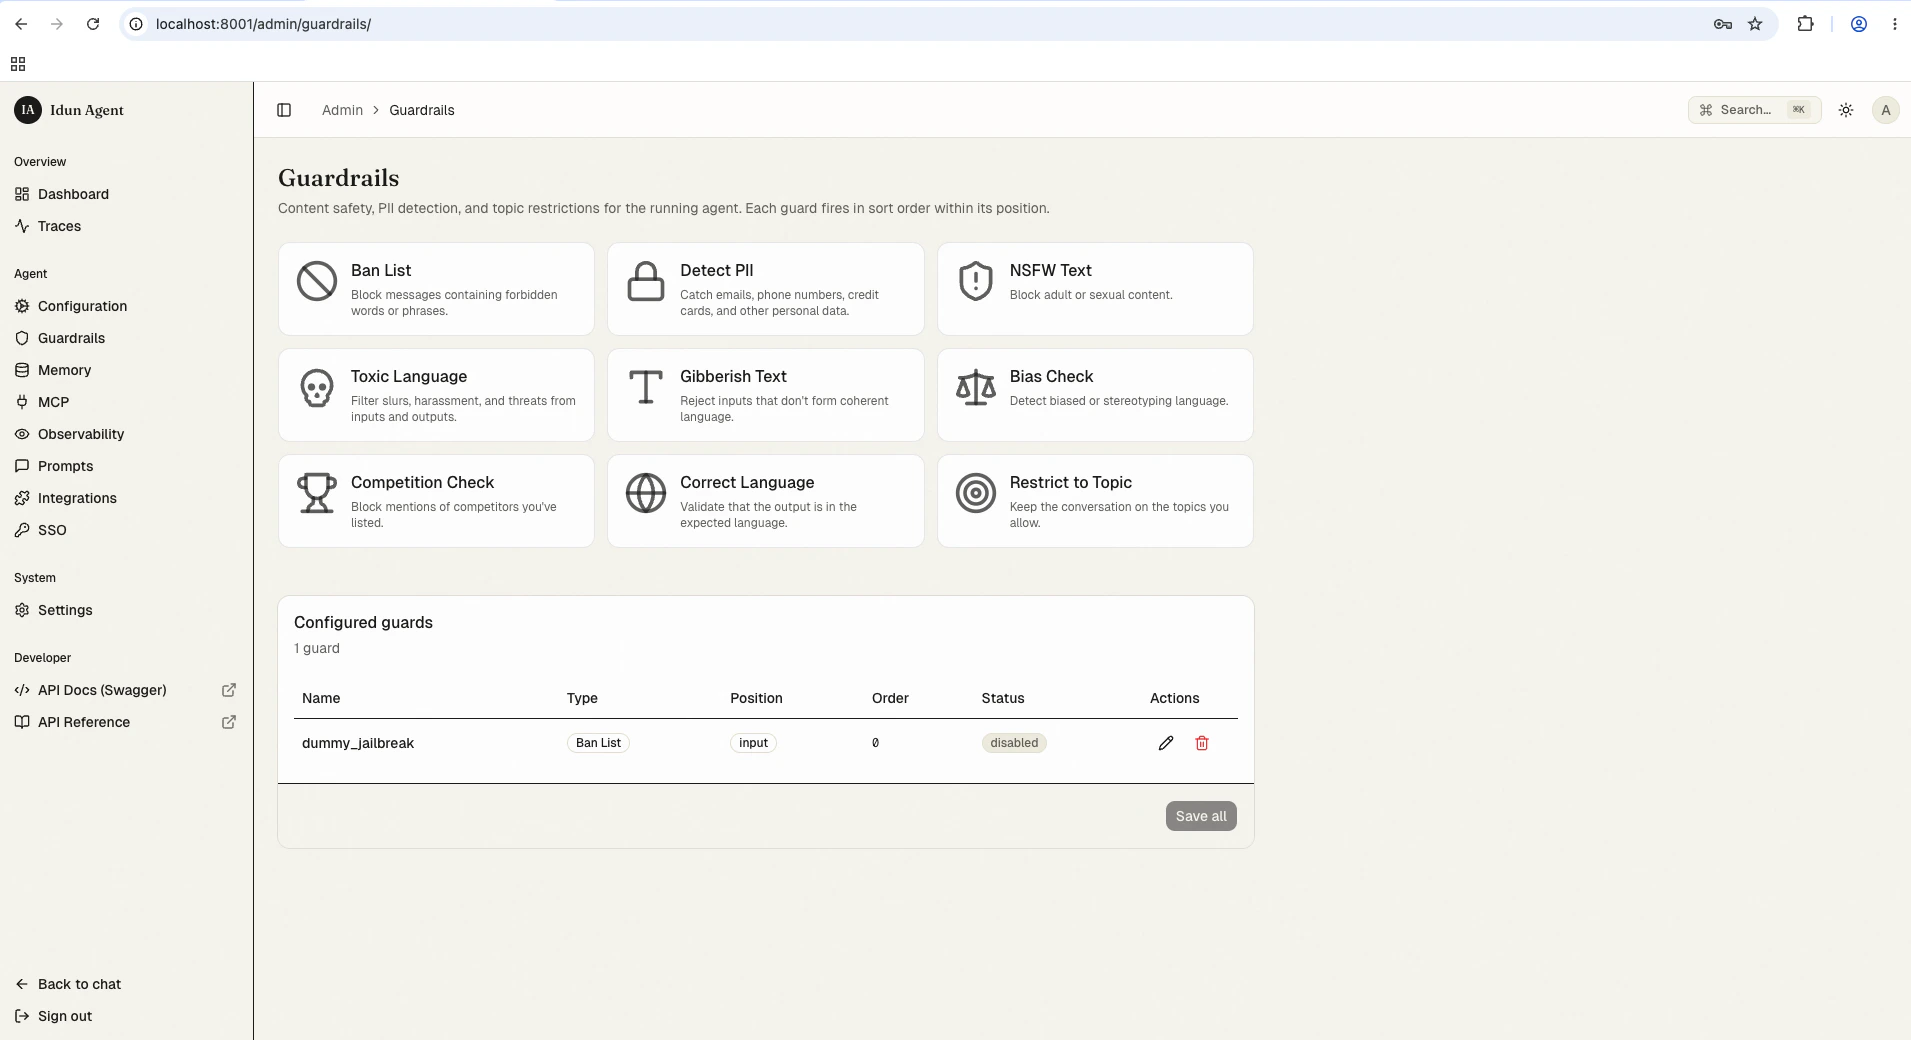Screen dimensions: 1911x1040
Task: Click the Status column header
Action: [1003, 698]
